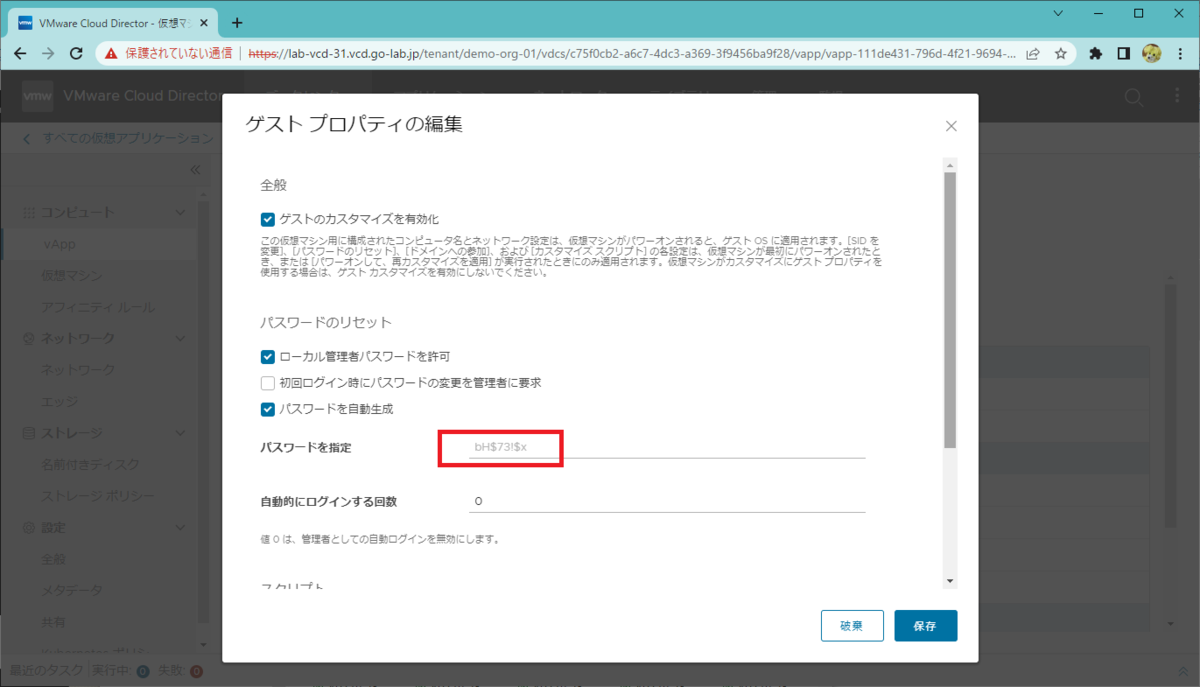
Task: Click the 破棄 button
Action: click(x=852, y=626)
